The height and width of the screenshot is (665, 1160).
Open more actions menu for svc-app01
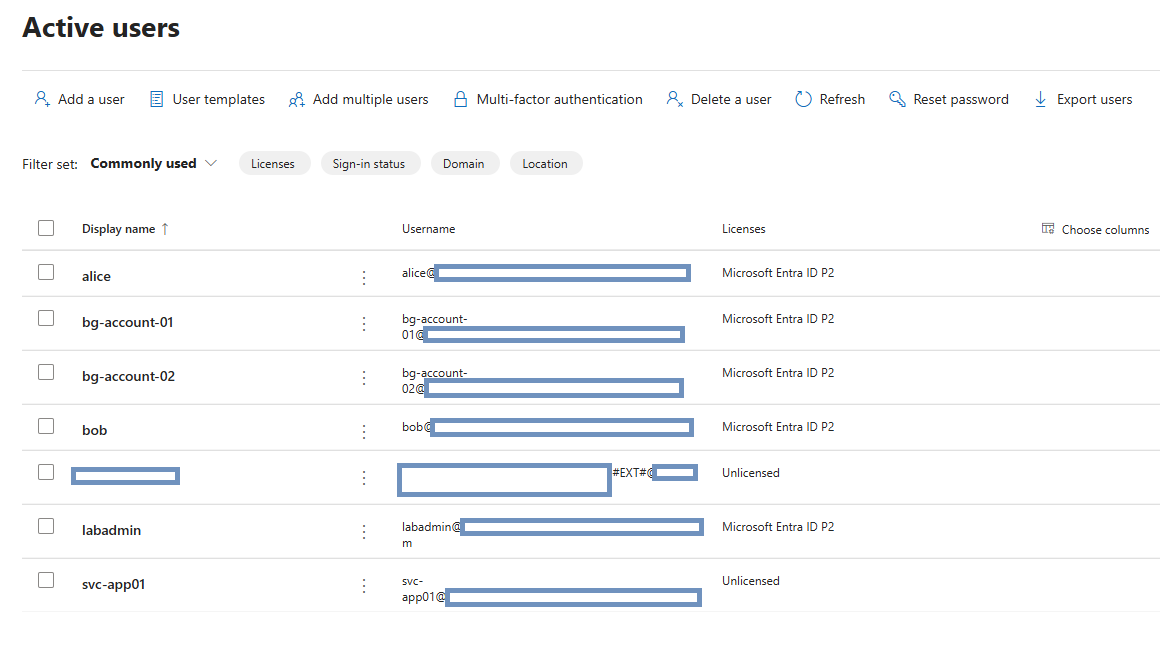point(364,586)
